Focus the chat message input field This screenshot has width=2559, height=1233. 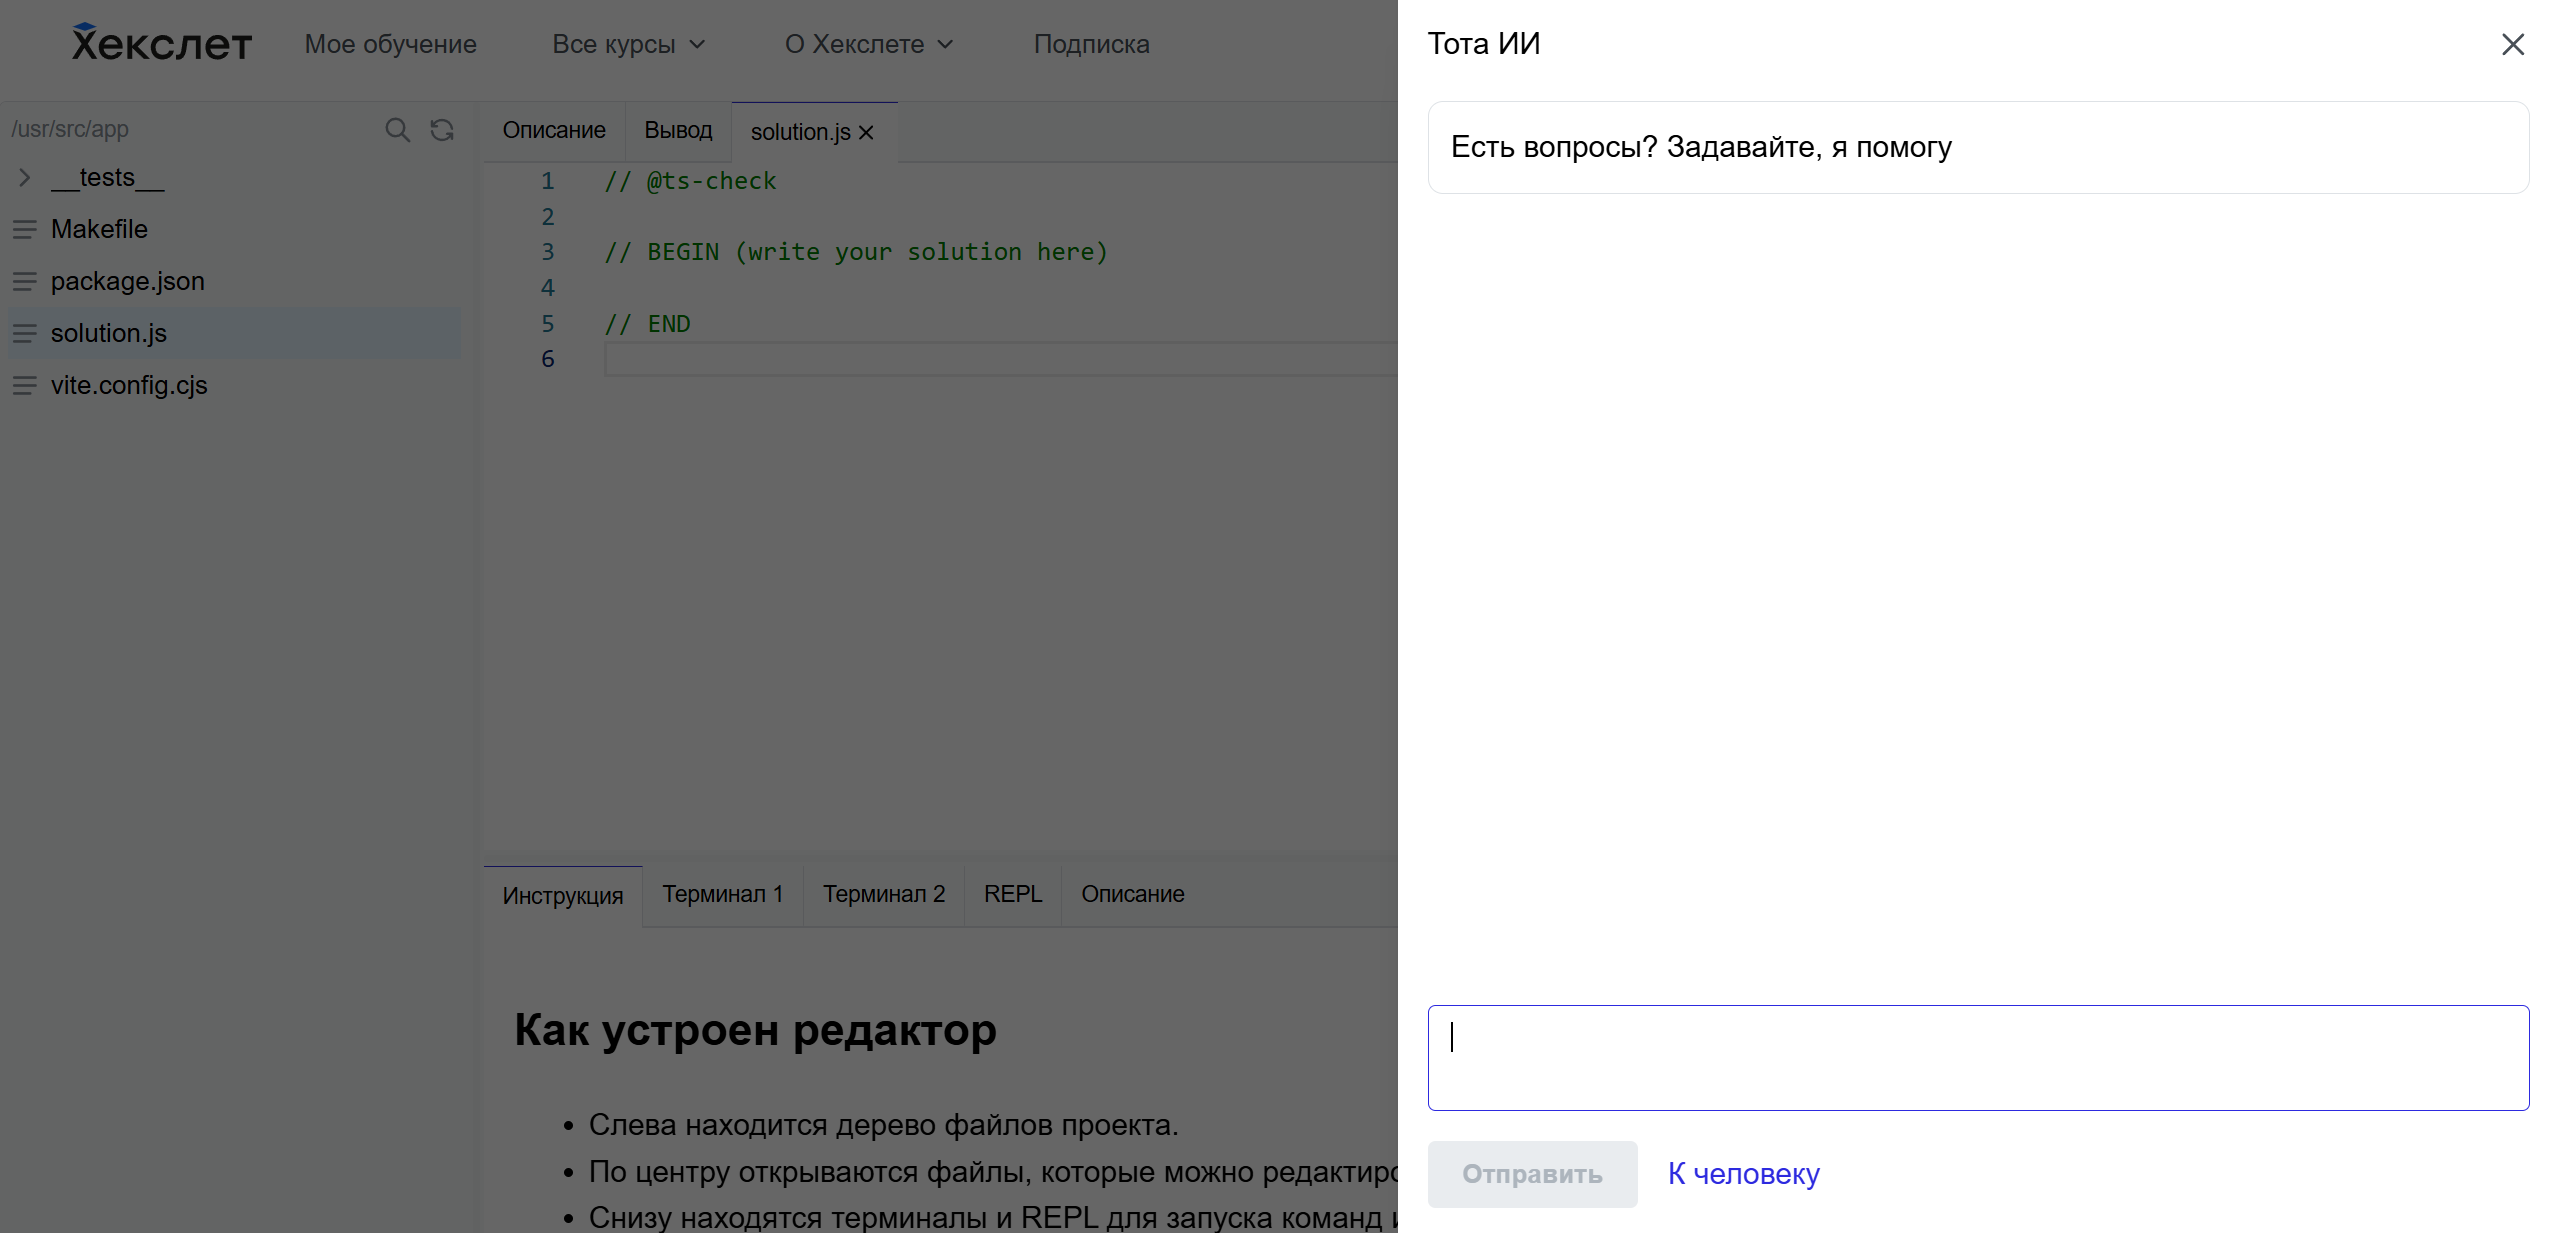tap(1977, 1058)
